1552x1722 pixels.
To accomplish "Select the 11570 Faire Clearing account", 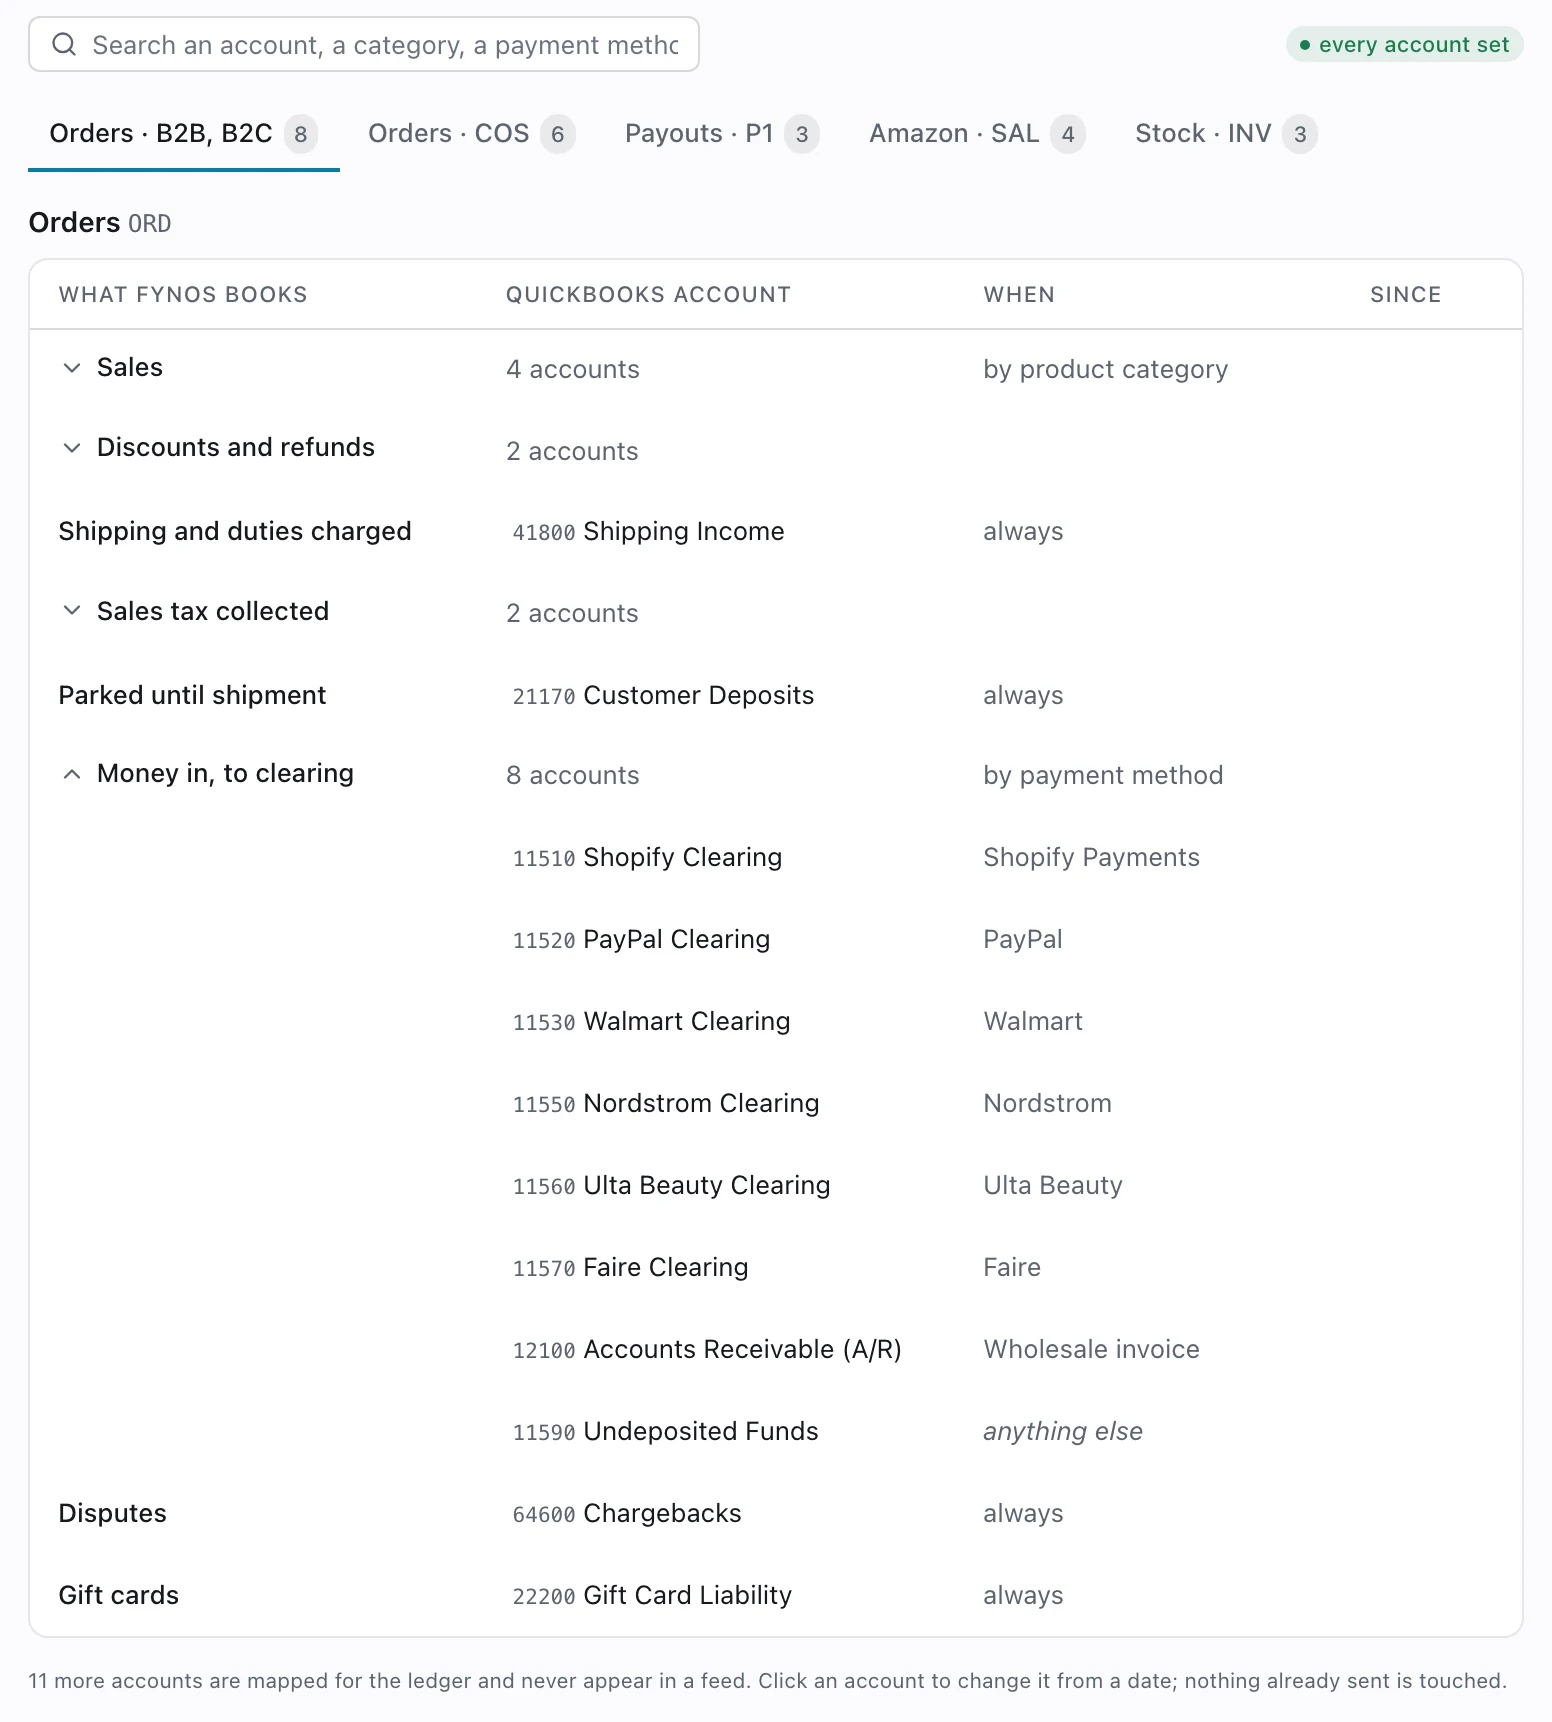I will 630,1267.
